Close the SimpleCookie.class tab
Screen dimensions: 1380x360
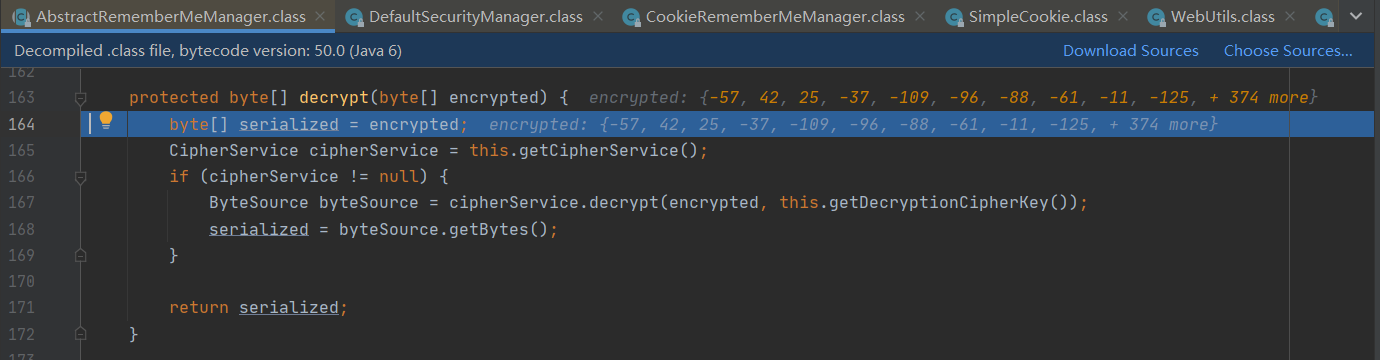(1125, 18)
